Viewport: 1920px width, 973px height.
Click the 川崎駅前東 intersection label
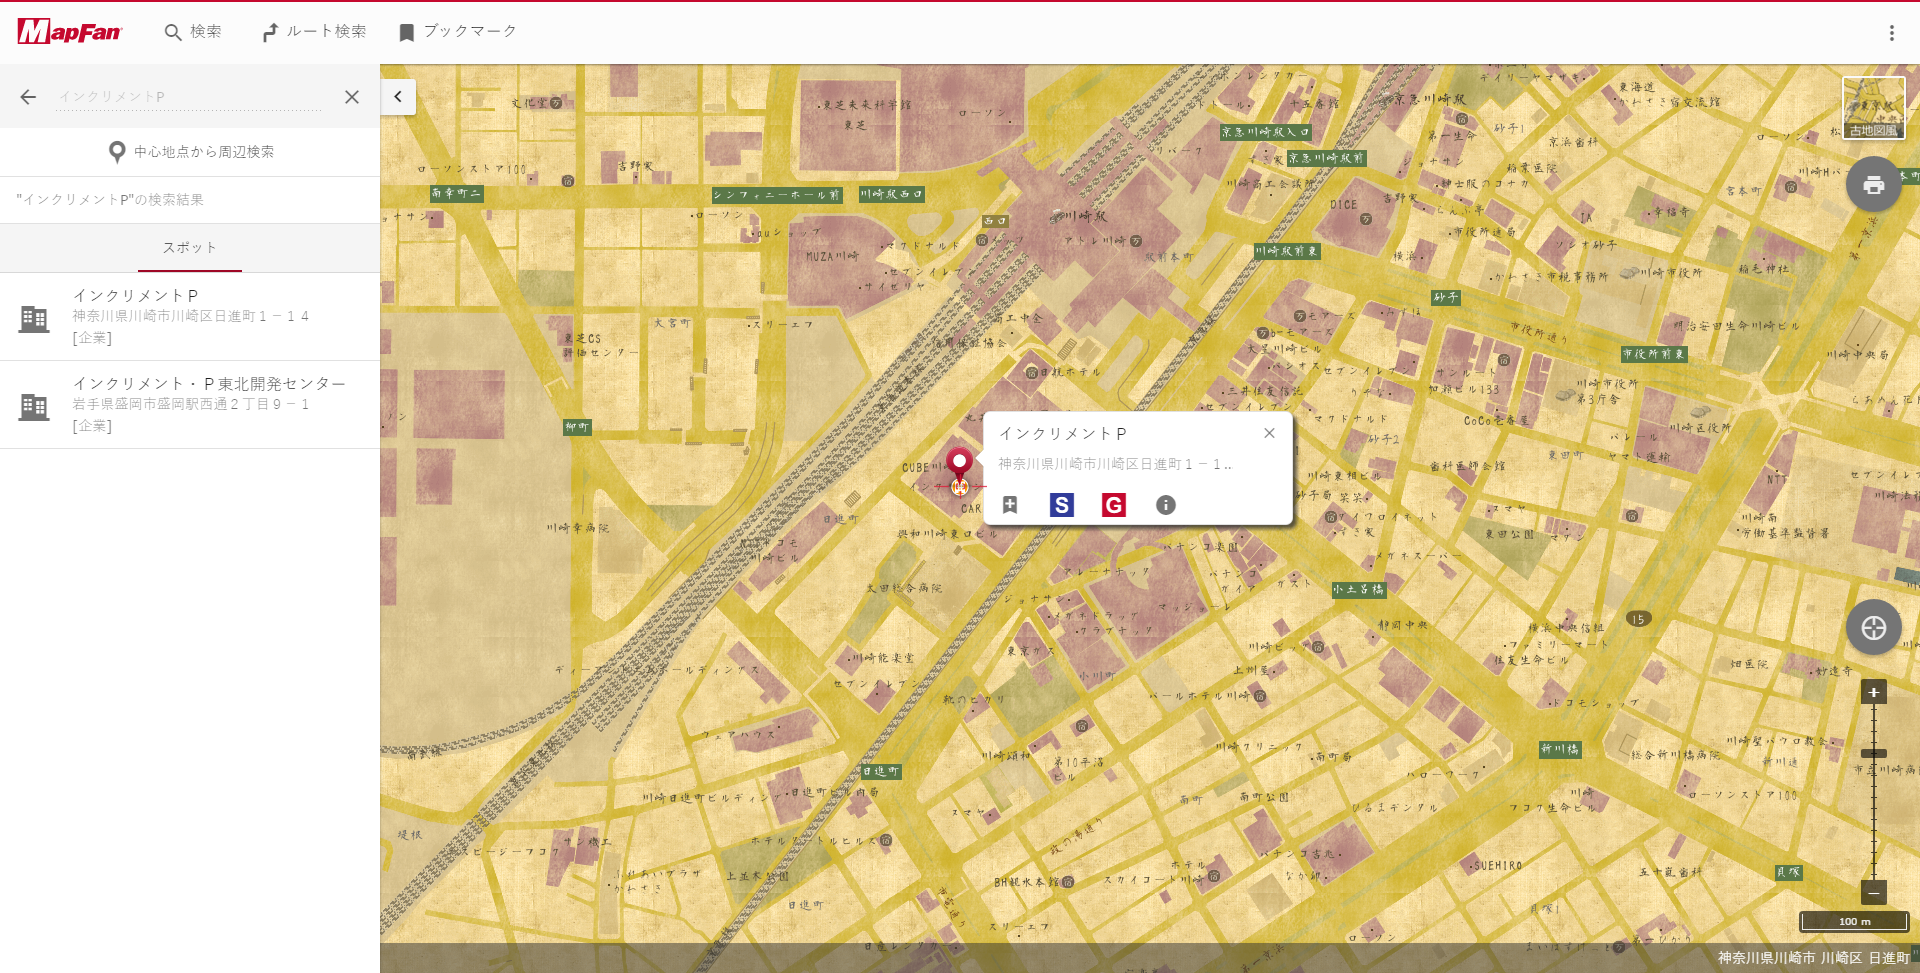click(x=1288, y=251)
